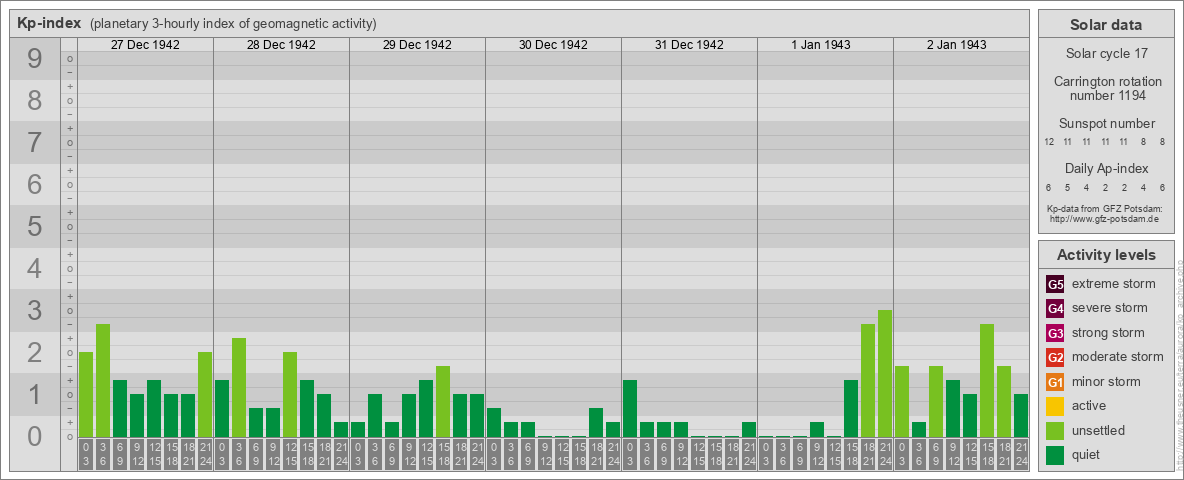Click y-axis label 0
The width and height of the screenshot is (1184, 480).
[35, 436]
